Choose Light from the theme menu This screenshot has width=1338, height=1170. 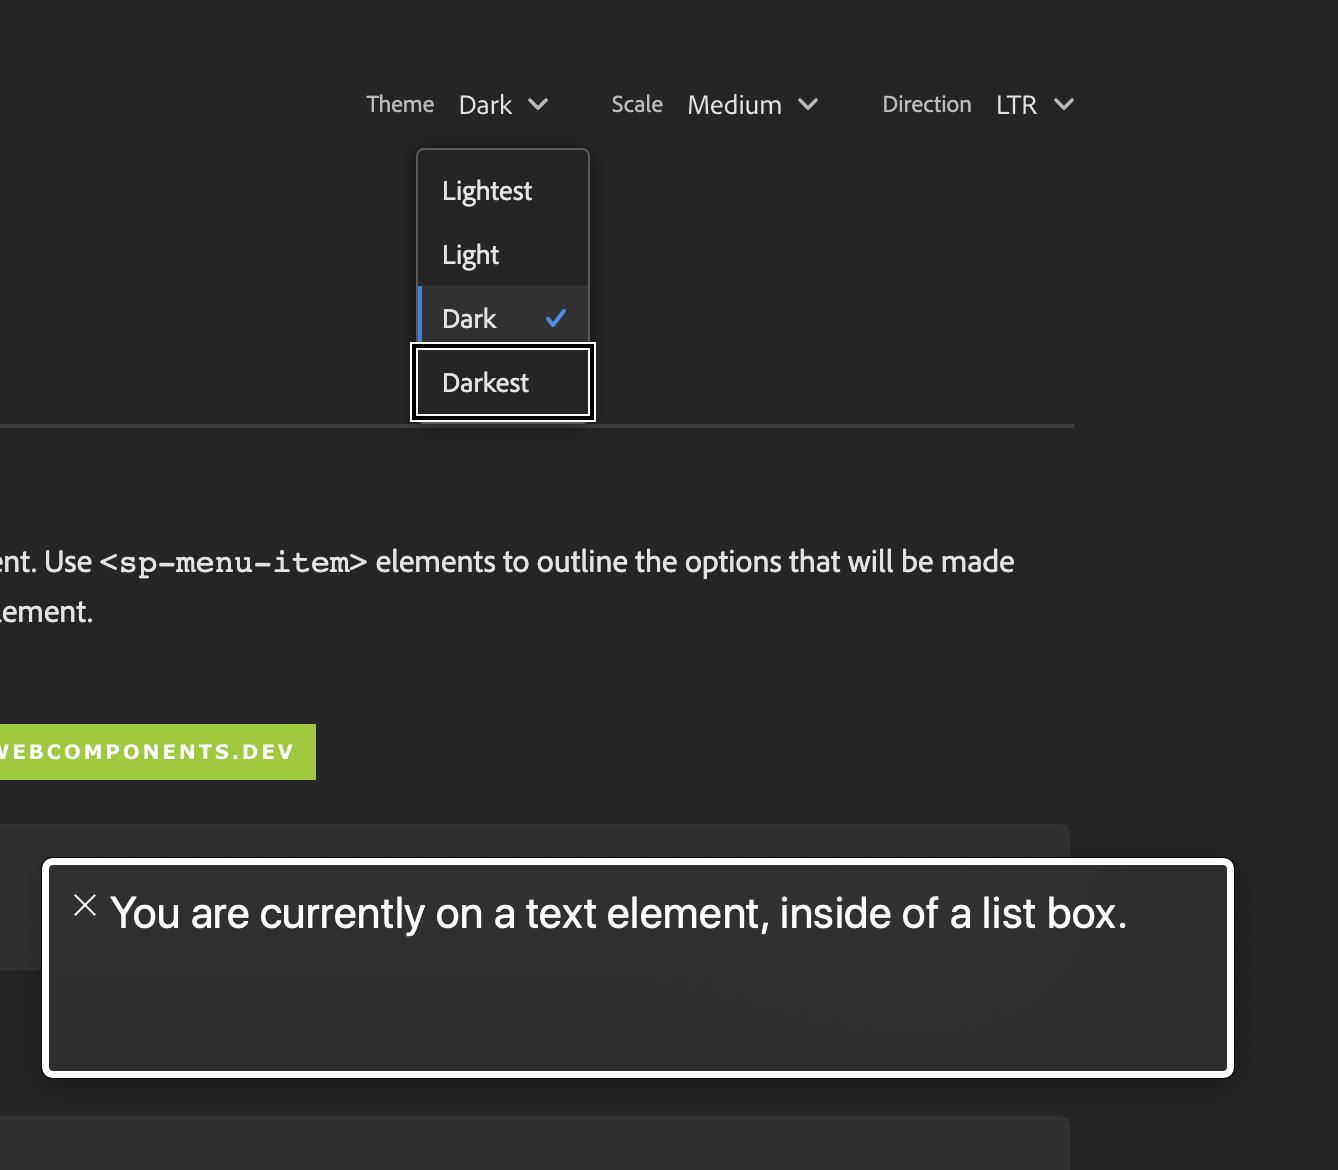(470, 254)
